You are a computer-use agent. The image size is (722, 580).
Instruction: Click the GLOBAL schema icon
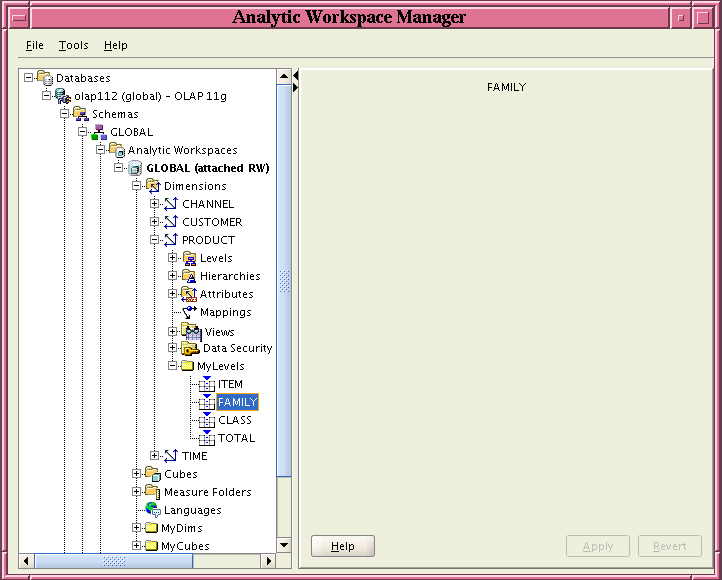[99, 132]
